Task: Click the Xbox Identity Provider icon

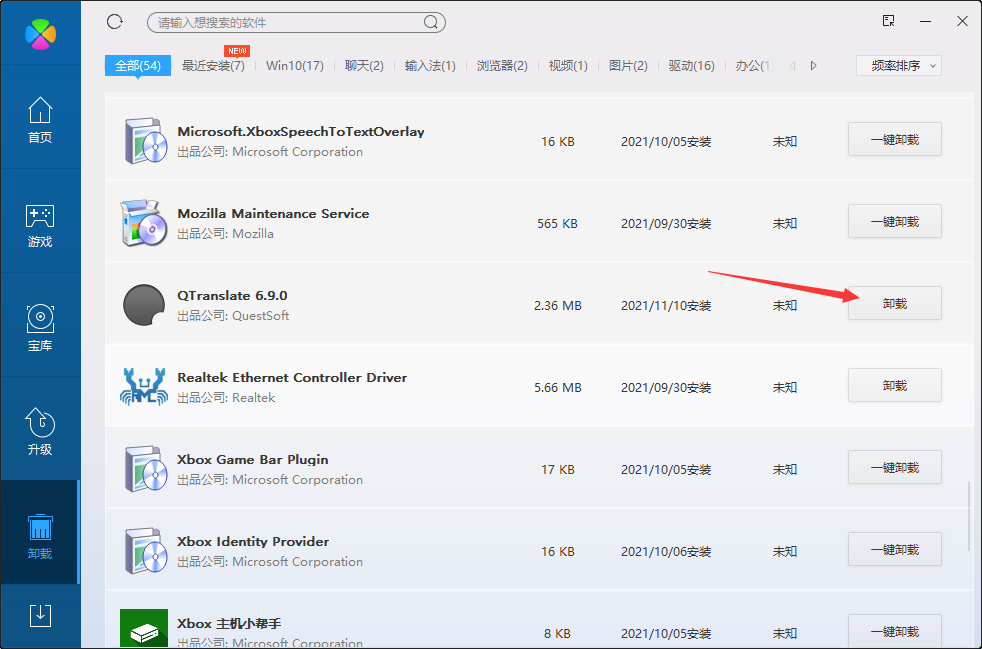Action: click(x=145, y=551)
